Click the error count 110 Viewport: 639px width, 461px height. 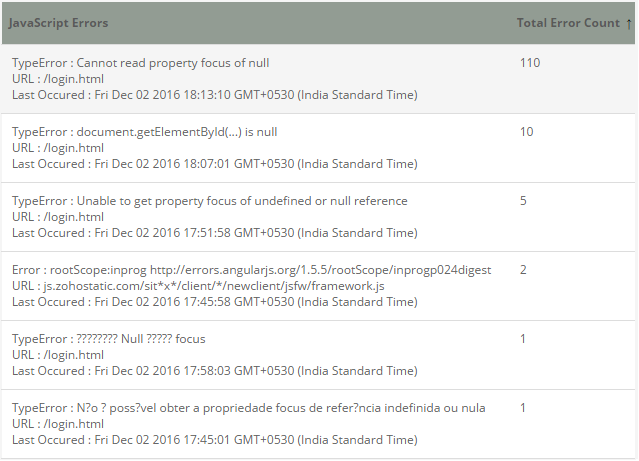pyautogui.click(x=530, y=63)
